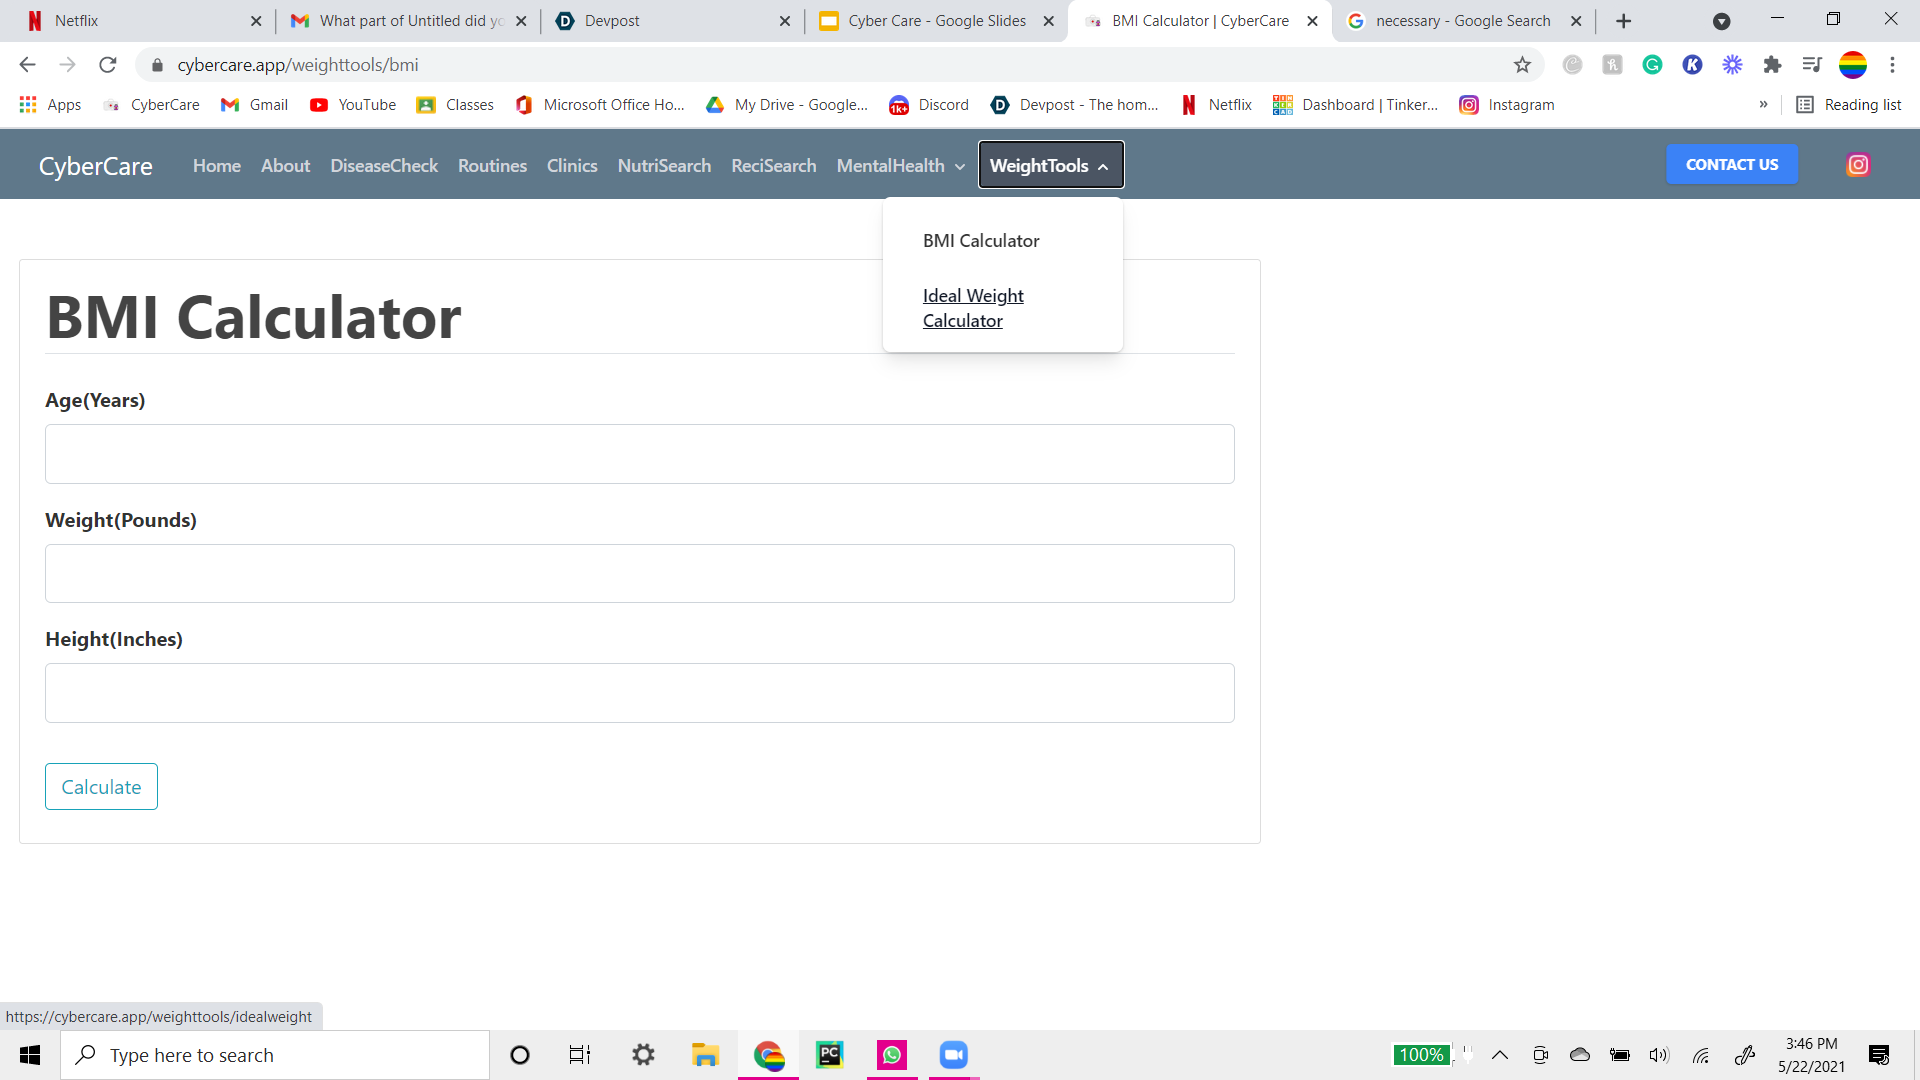Open the Chrome extensions puzzle icon
This screenshot has width=1920, height=1080.
[1772, 65]
